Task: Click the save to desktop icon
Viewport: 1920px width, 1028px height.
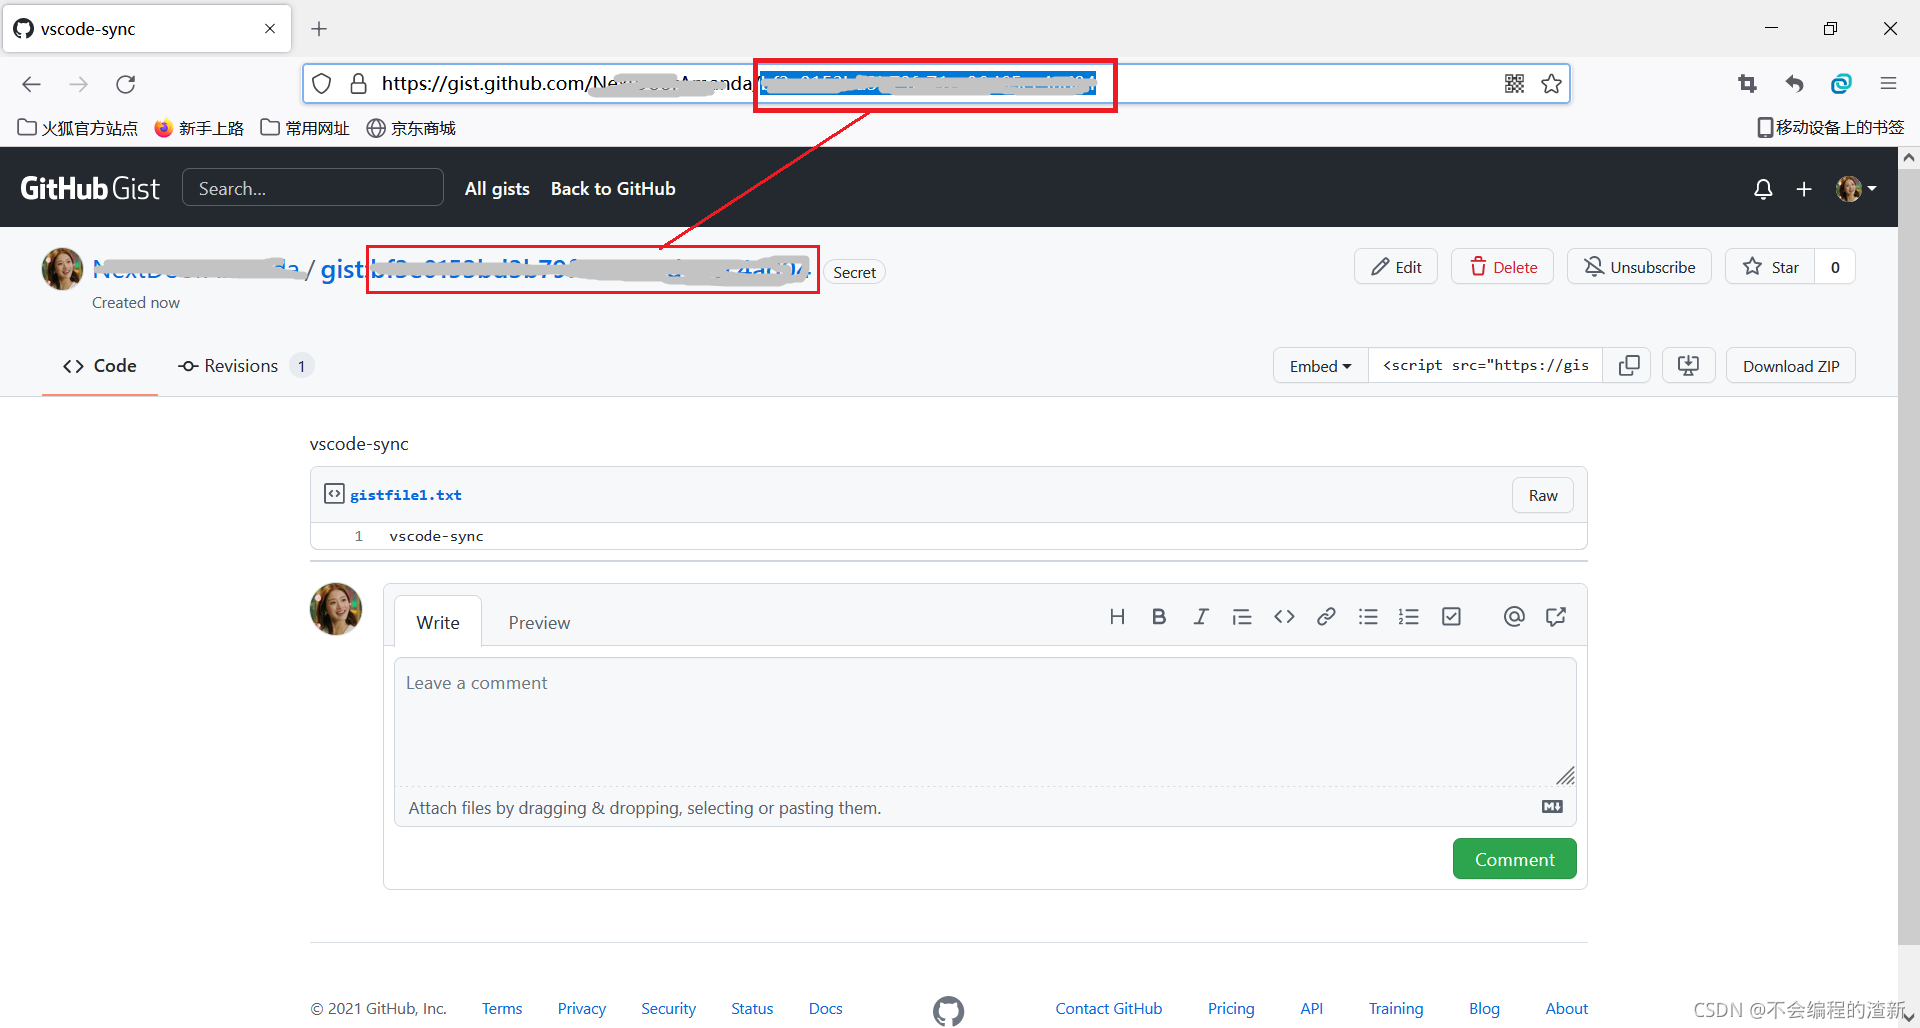Action: coord(1689,366)
